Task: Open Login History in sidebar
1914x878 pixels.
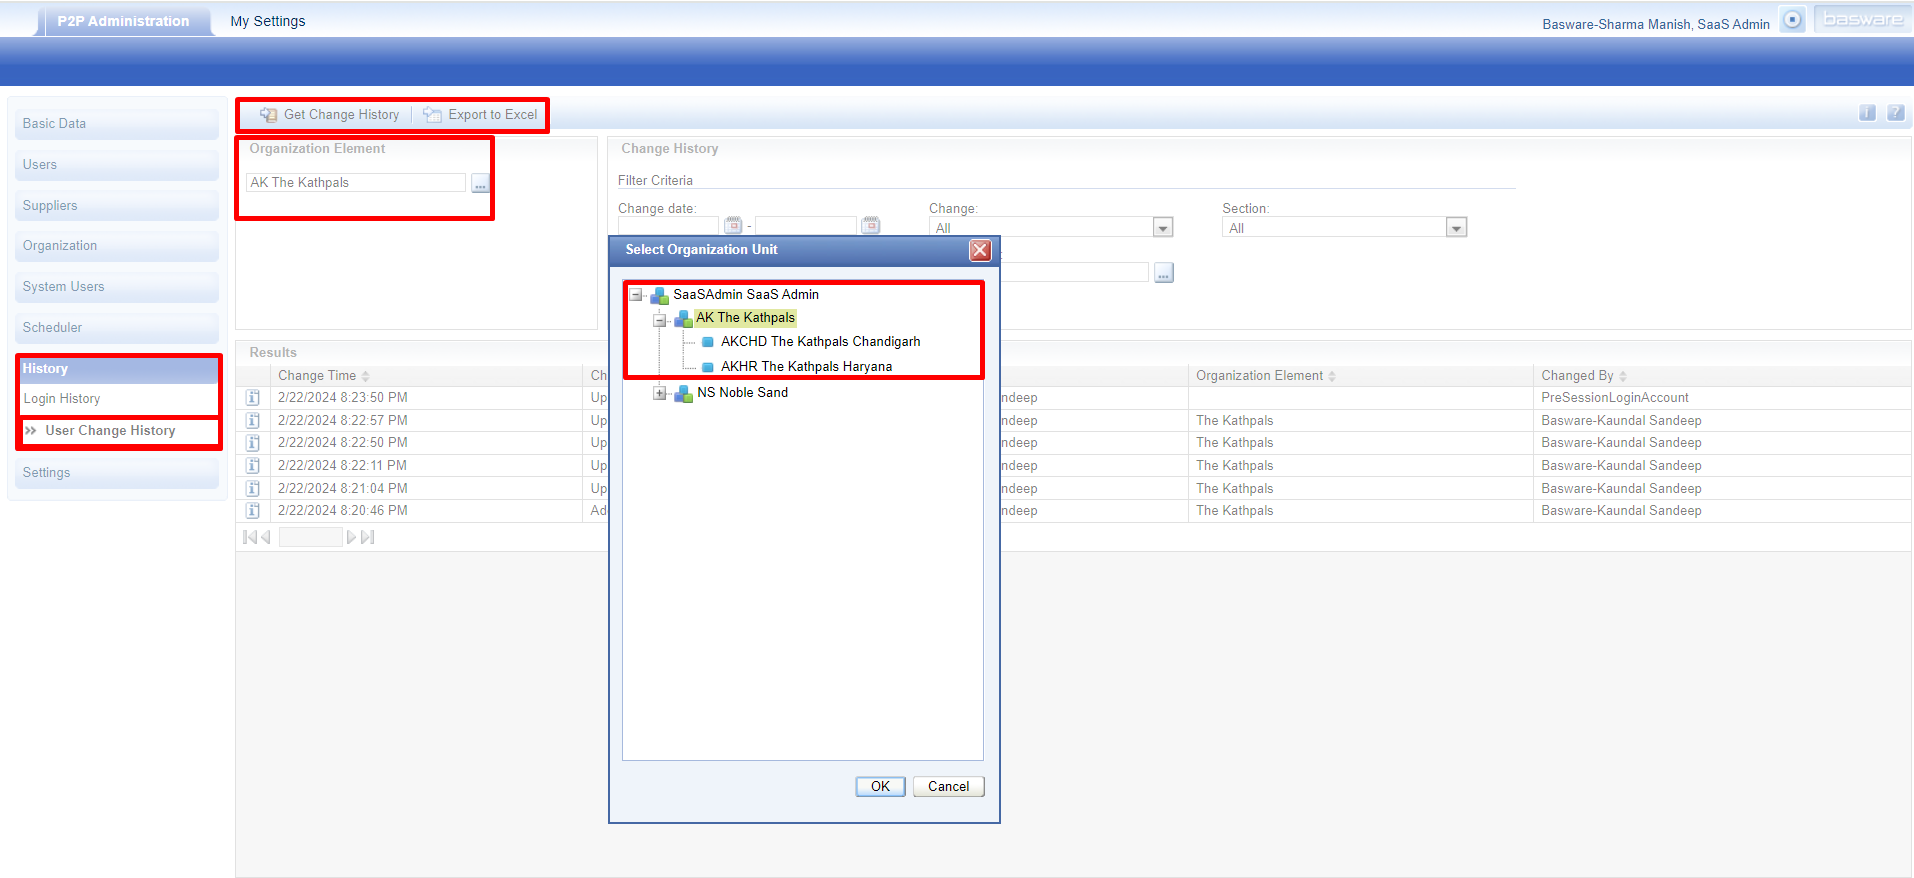Action: pos(62,399)
